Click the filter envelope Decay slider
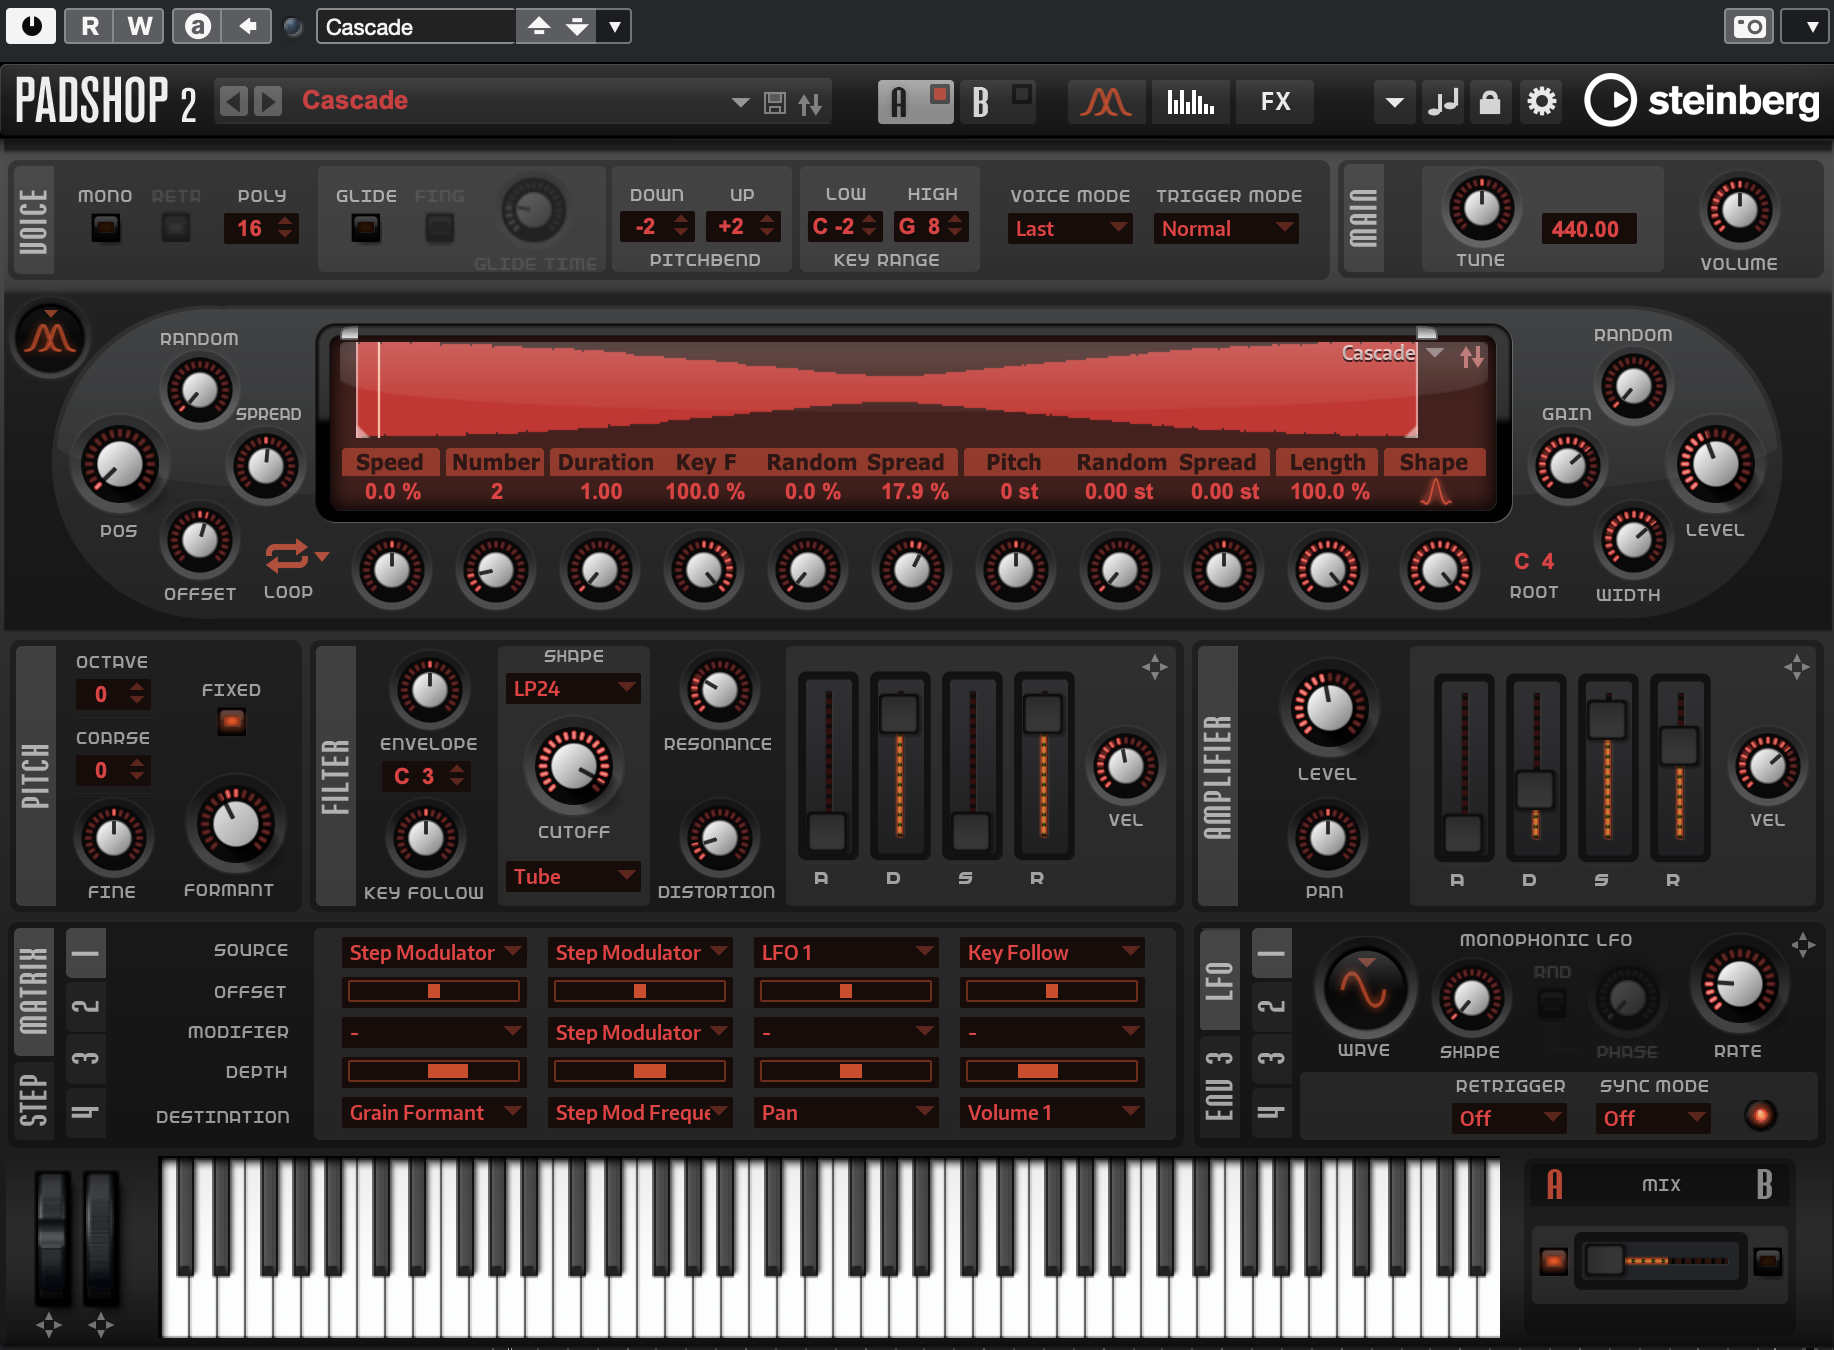The width and height of the screenshot is (1834, 1350). pos(899,767)
